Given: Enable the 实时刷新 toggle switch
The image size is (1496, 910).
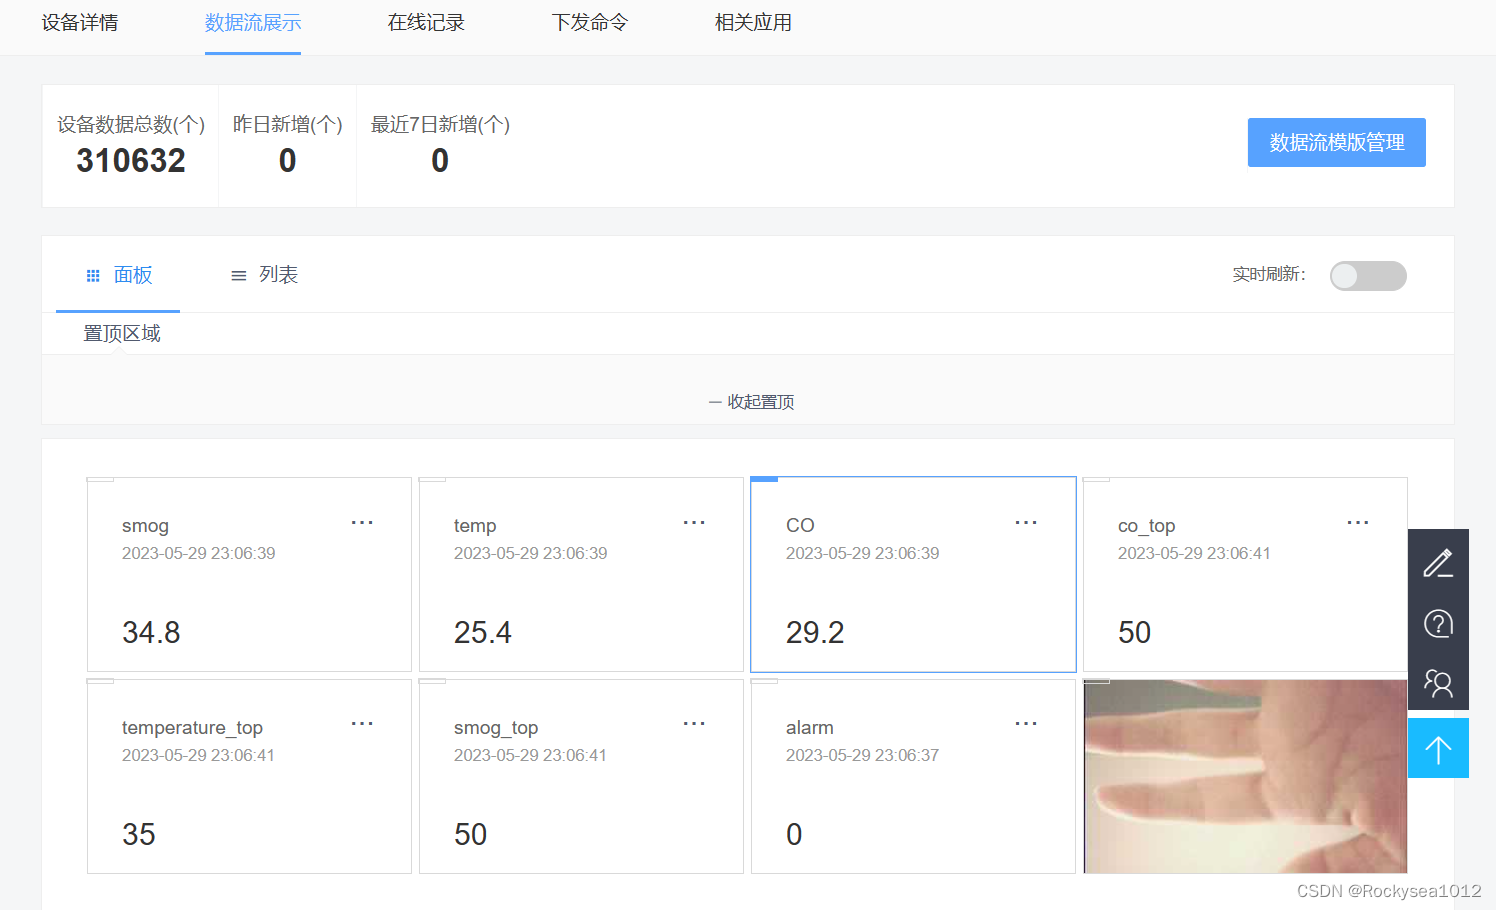Looking at the screenshot, I should tap(1368, 275).
